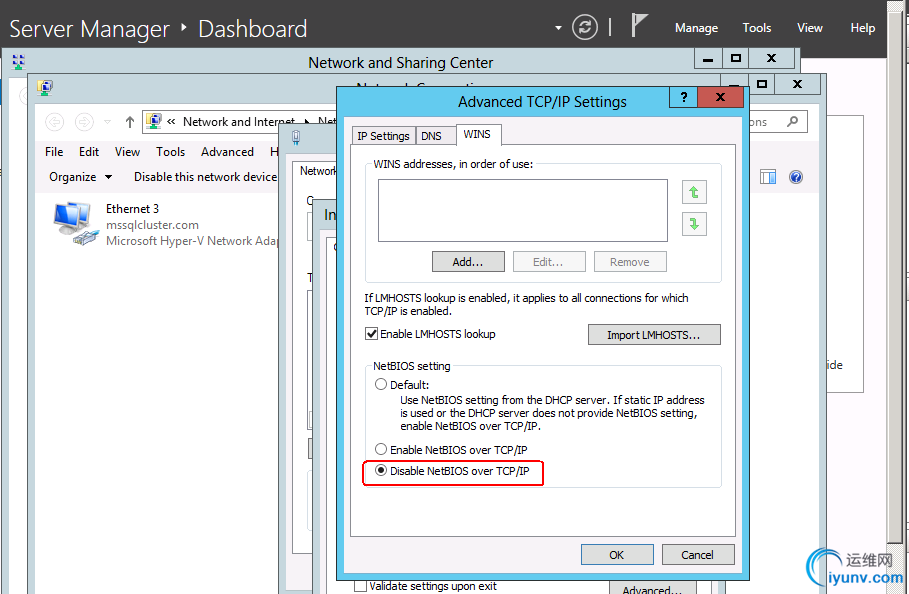909x594 pixels.
Task: Click Network and Internet in the address bar
Action: 239,122
